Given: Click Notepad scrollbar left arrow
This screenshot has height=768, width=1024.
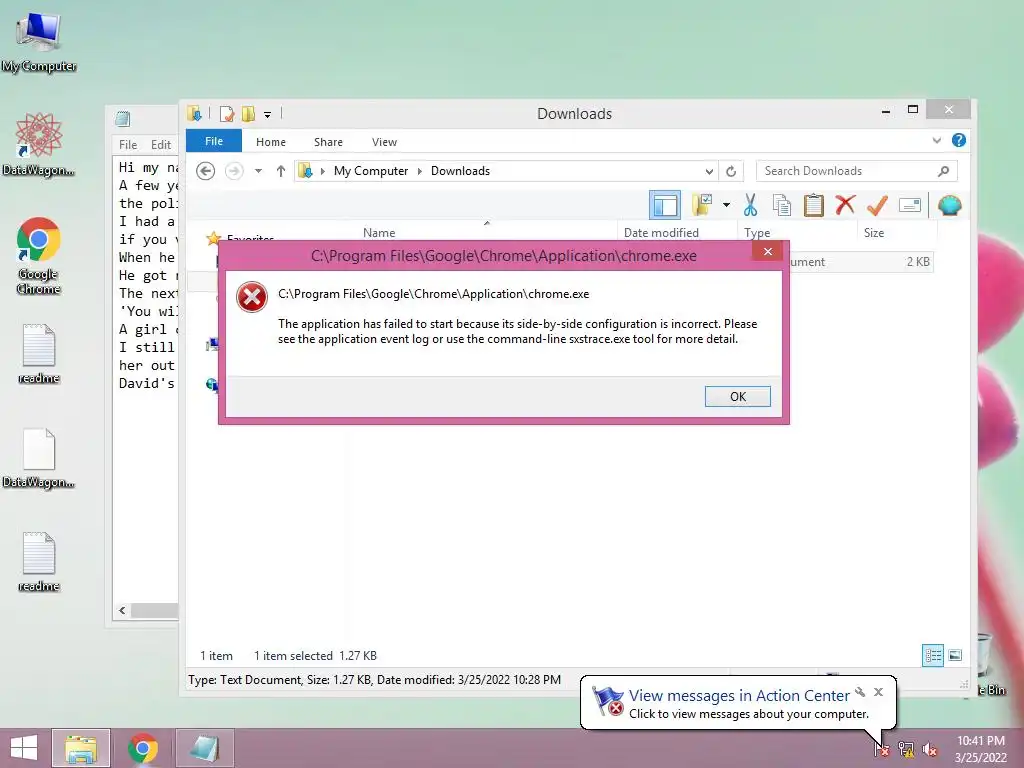Looking at the screenshot, I should [122, 610].
